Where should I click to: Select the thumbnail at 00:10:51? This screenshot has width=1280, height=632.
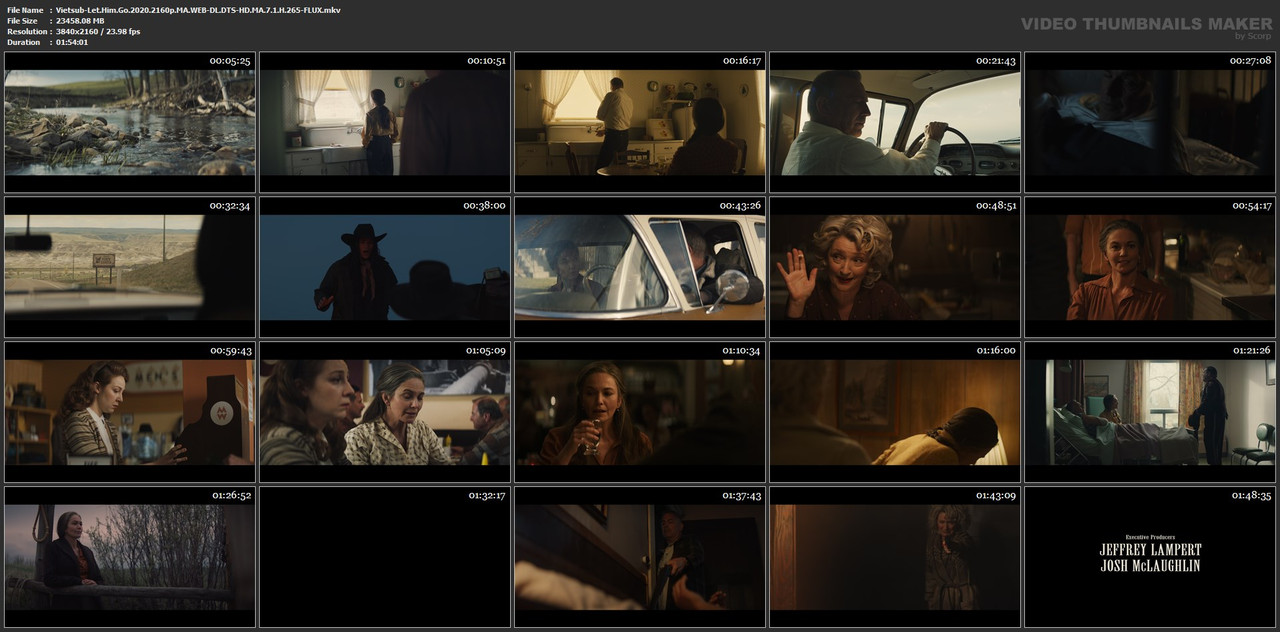(x=385, y=122)
